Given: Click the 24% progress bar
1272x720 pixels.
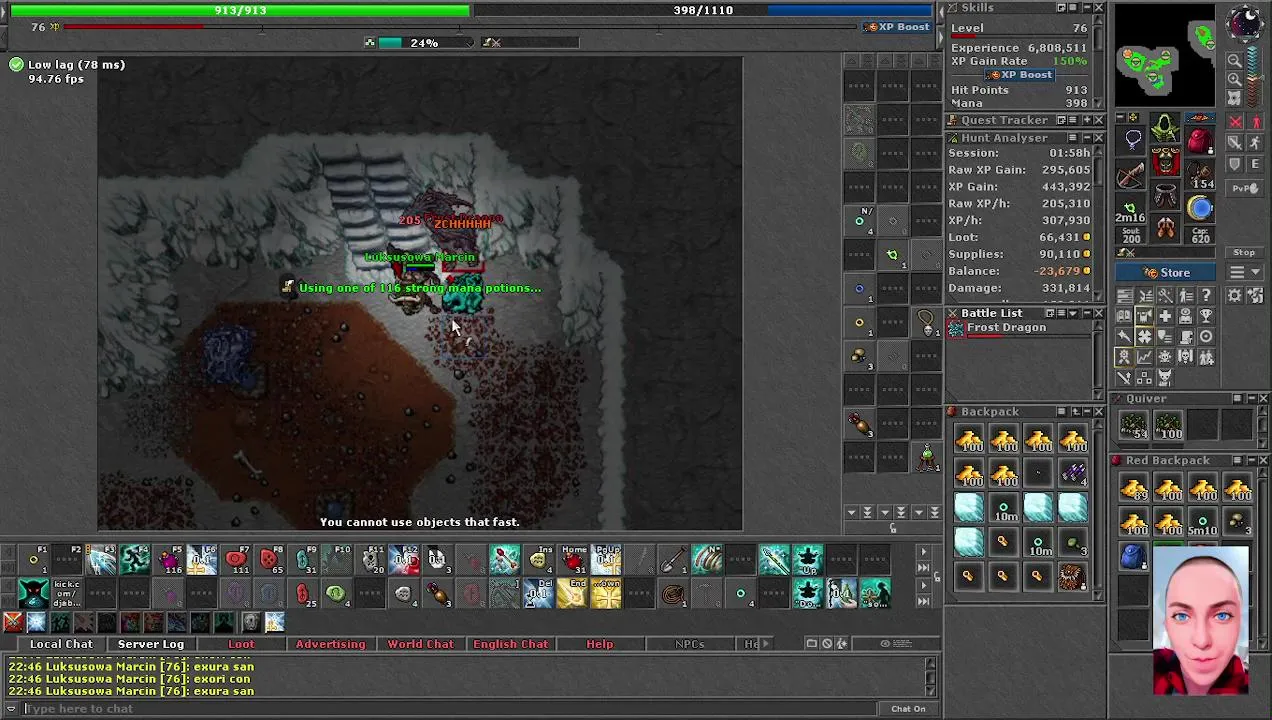Looking at the screenshot, I should pos(424,43).
